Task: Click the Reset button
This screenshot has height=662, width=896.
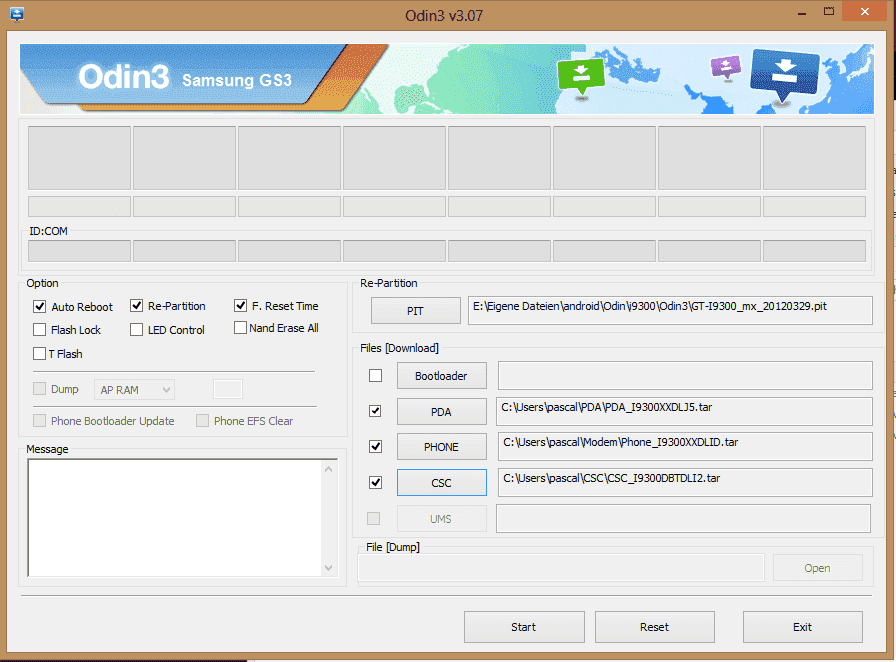Action: [x=655, y=627]
